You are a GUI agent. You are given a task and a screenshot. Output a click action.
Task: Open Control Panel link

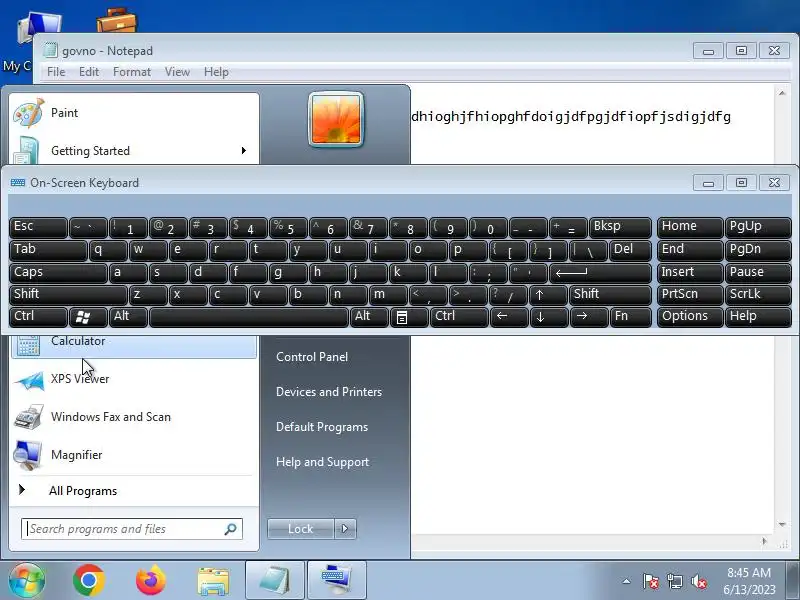(312, 357)
